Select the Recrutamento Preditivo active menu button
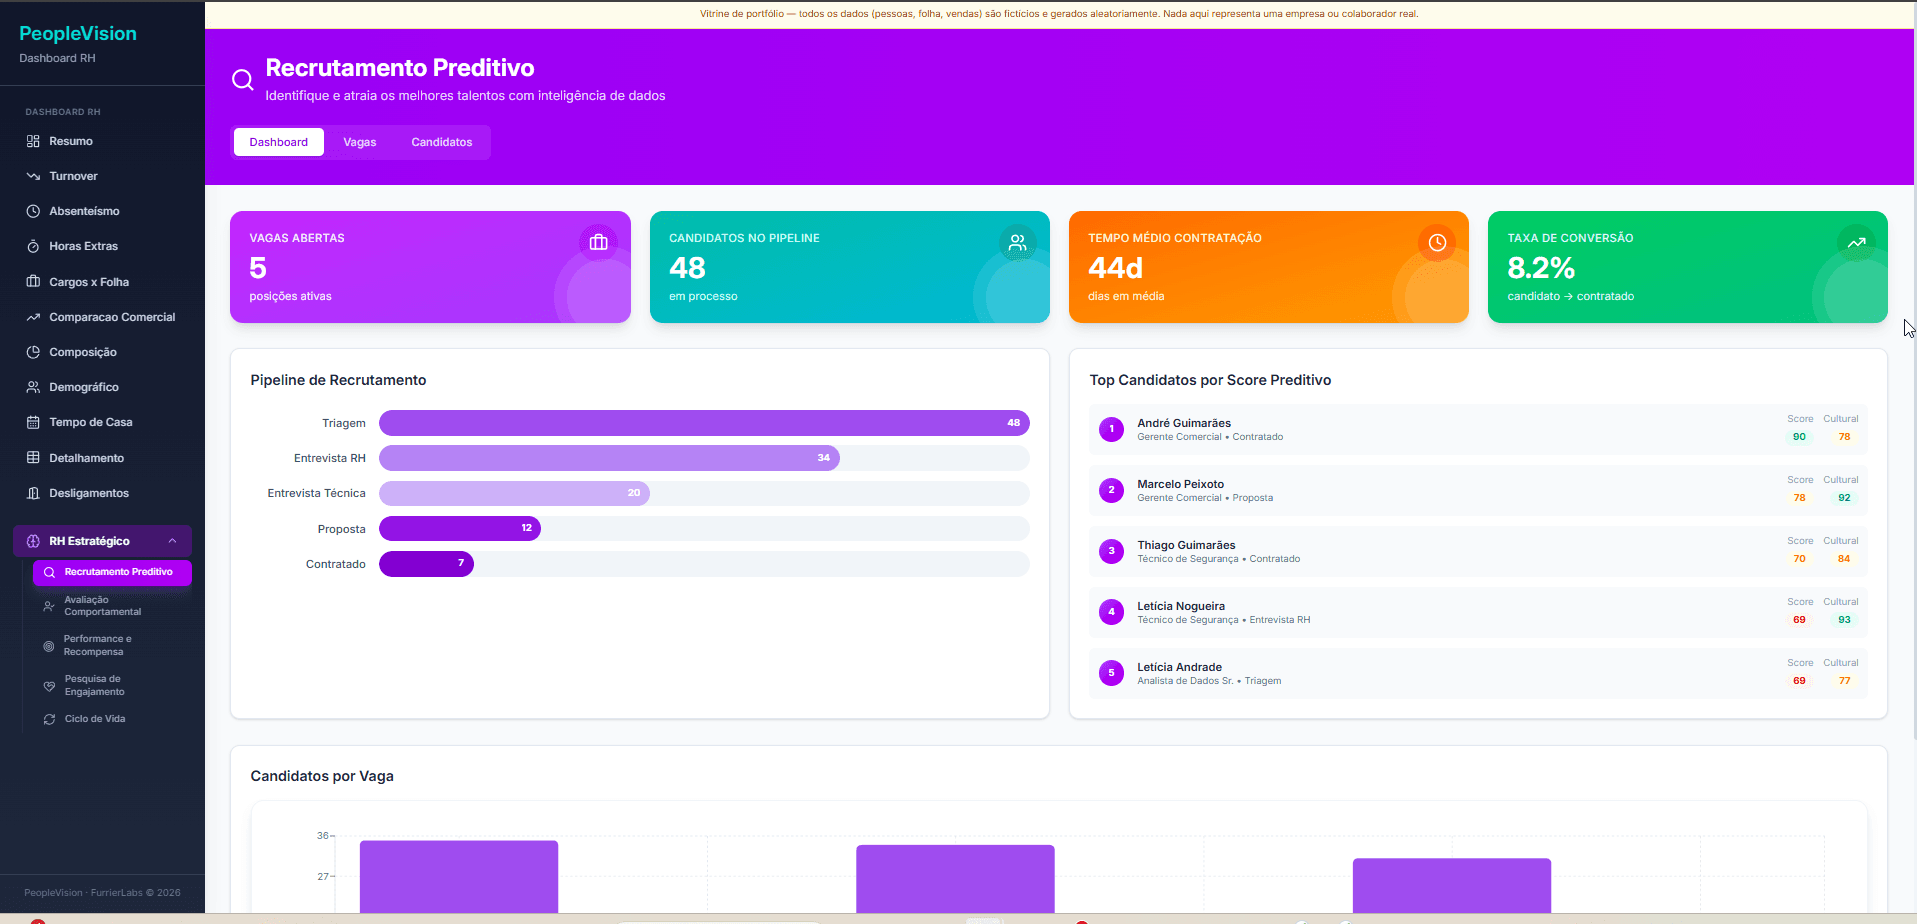The height and width of the screenshot is (924, 1917). point(112,572)
